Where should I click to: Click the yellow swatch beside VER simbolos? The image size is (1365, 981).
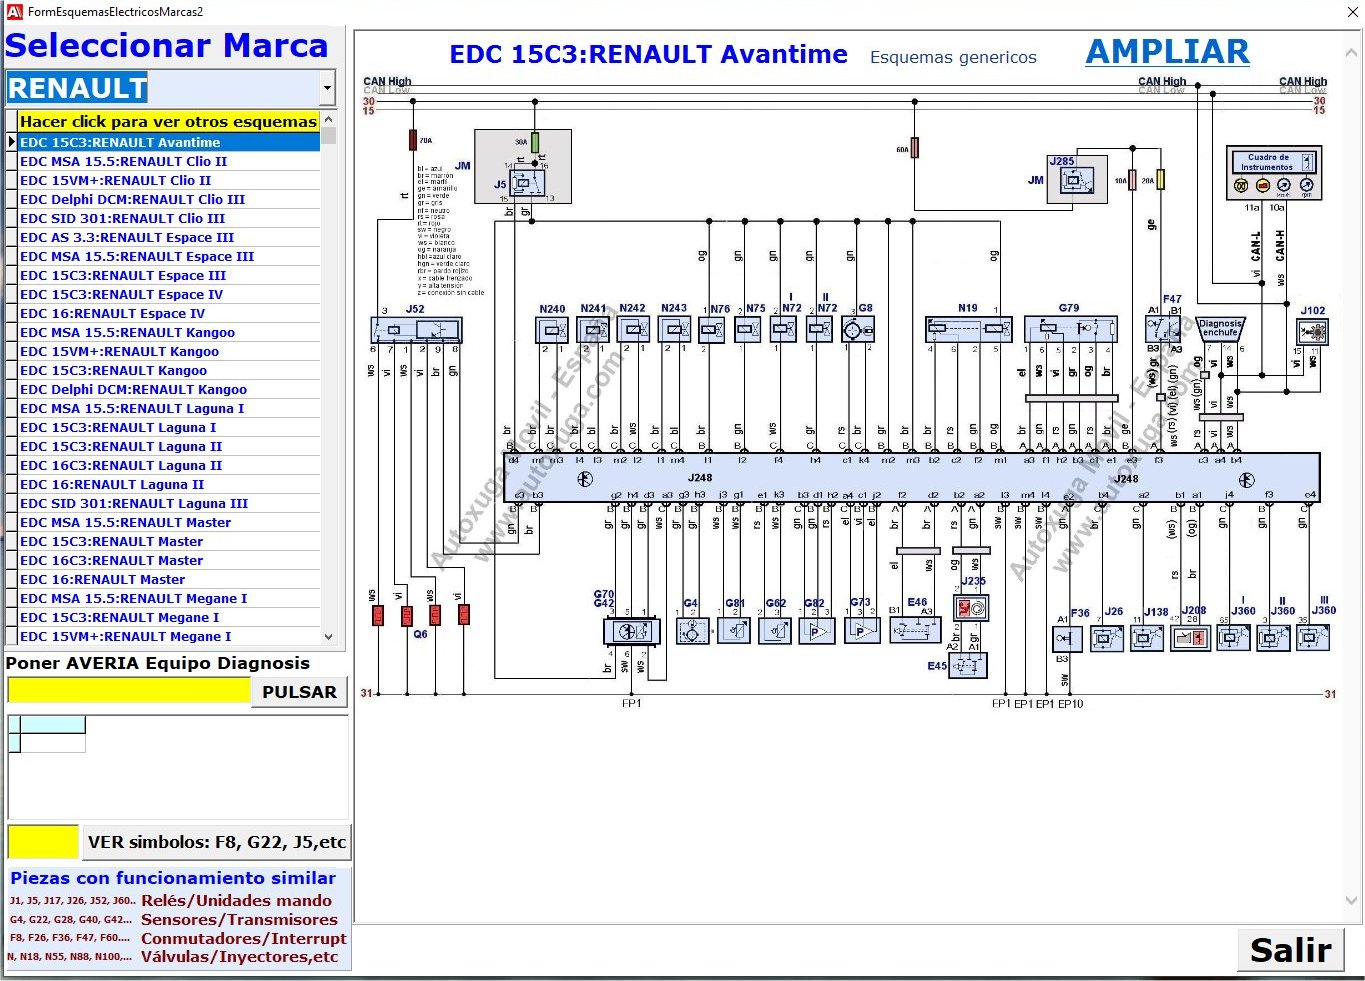[x=43, y=842]
